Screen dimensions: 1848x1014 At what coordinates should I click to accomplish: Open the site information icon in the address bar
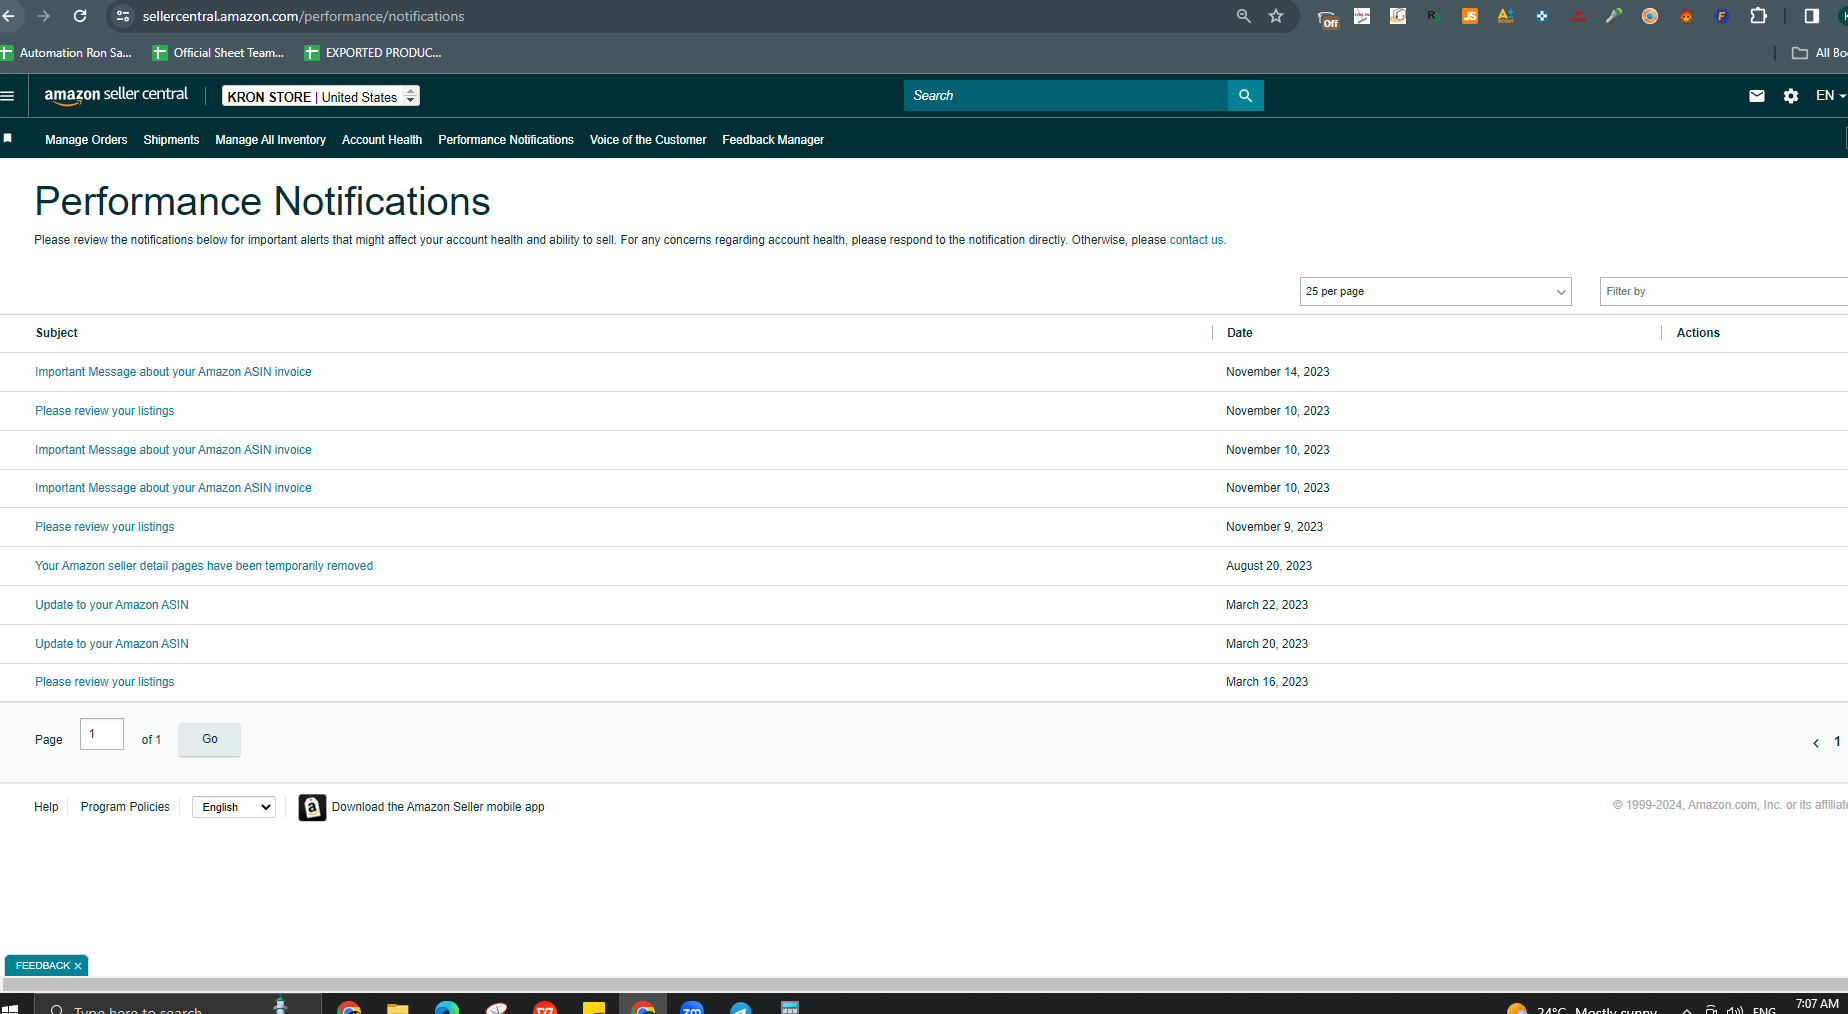point(123,16)
